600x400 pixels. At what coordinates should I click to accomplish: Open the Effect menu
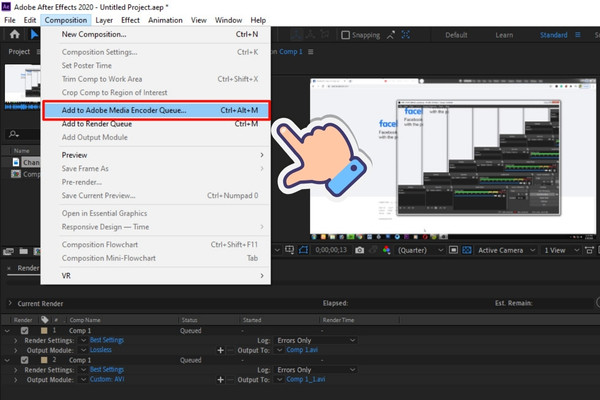click(x=130, y=20)
